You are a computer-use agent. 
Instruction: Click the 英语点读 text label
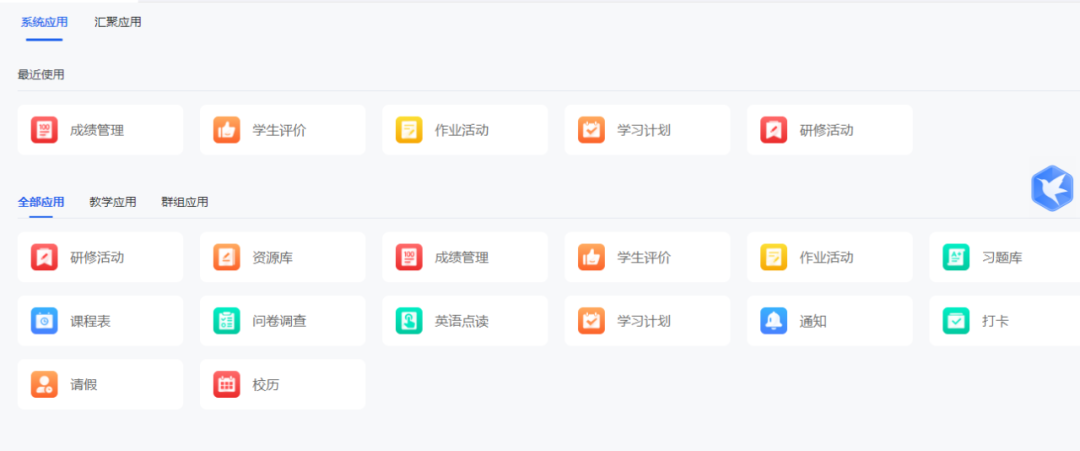coord(461,322)
